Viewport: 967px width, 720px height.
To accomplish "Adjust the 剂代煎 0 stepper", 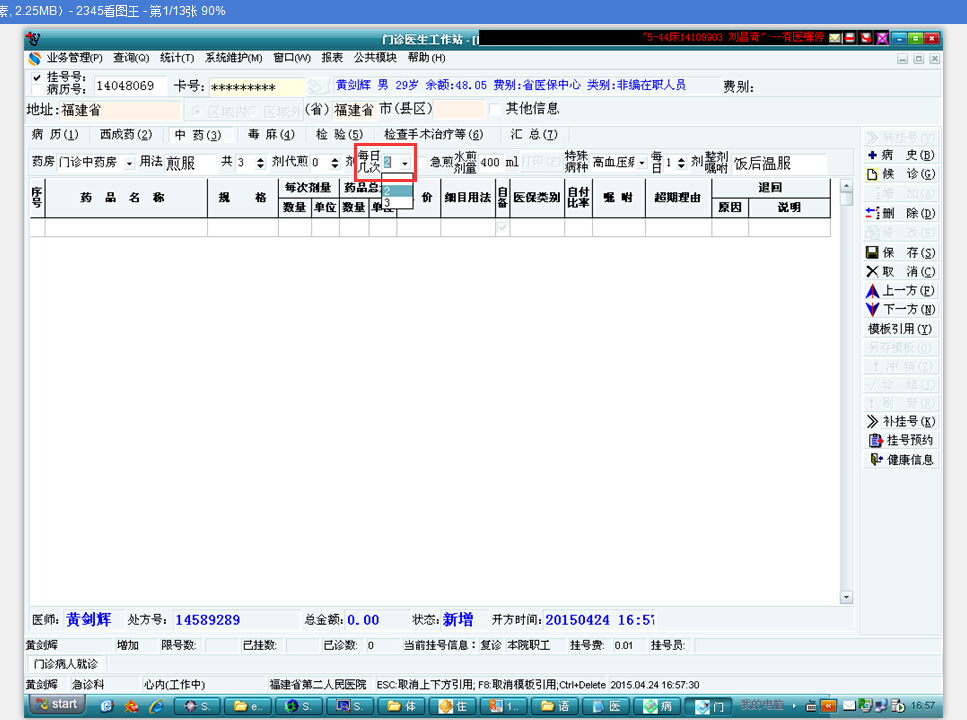I will click(x=335, y=163).
